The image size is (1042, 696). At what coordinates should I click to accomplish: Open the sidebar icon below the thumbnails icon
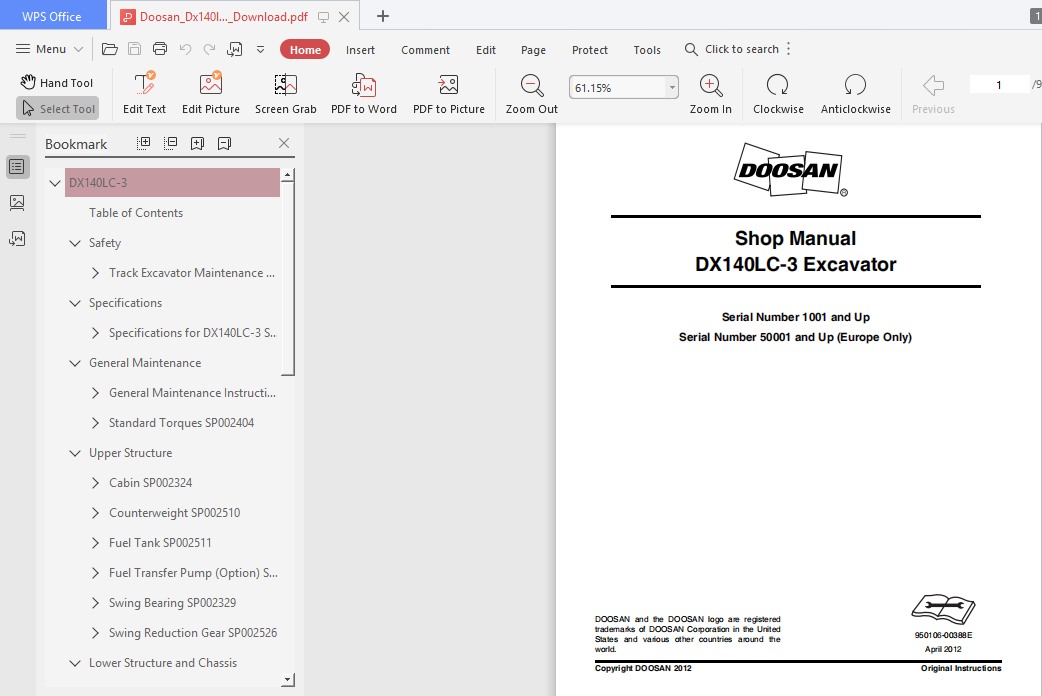17,238
